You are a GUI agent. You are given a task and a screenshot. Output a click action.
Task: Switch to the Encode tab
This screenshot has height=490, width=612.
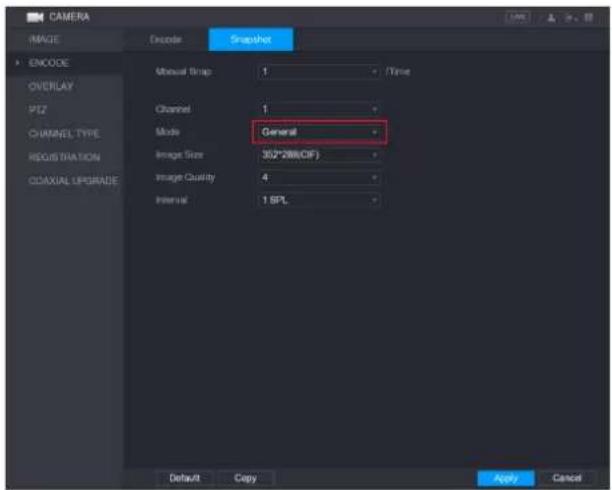(x=166, y=39)
